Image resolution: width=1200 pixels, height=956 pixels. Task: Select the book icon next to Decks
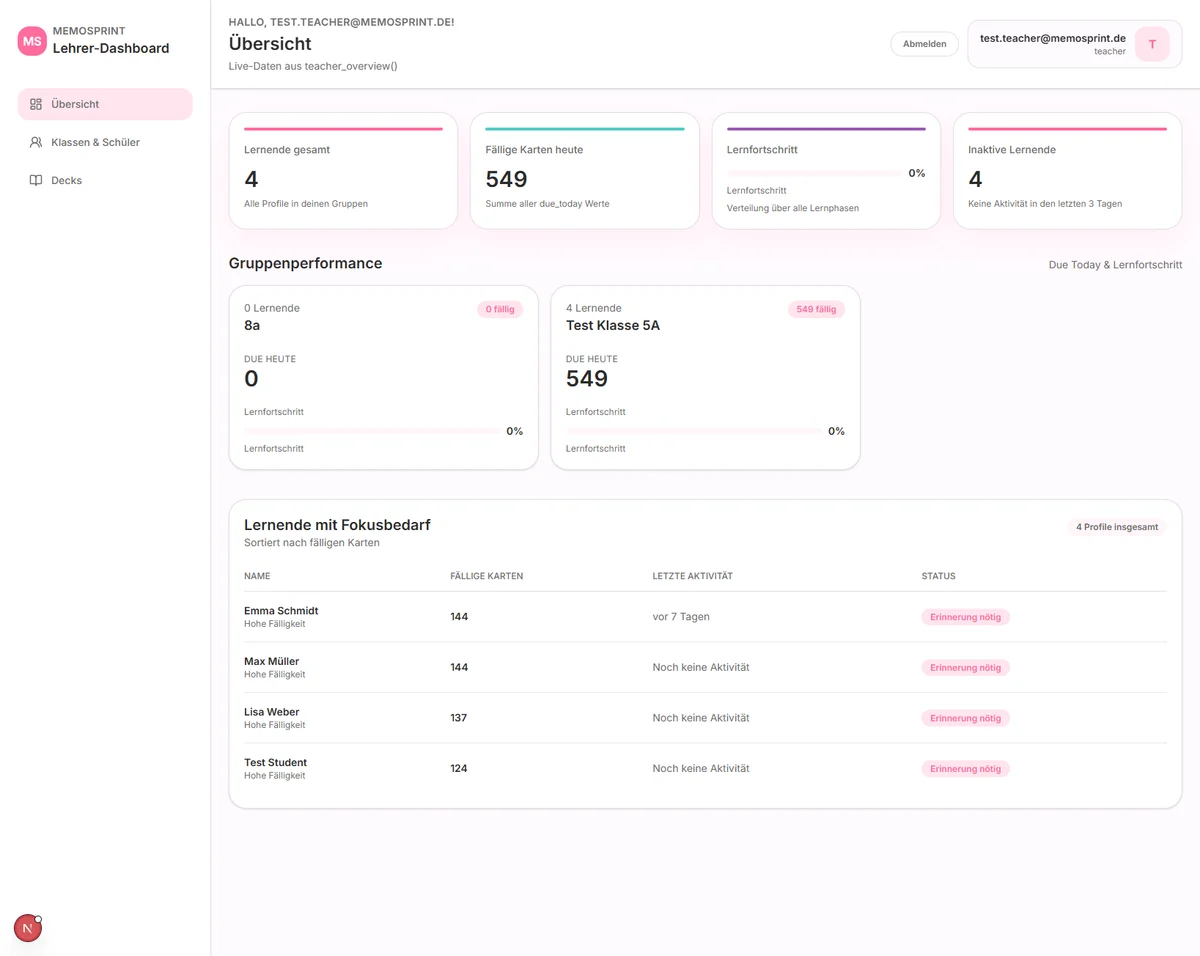click(36, 180)
